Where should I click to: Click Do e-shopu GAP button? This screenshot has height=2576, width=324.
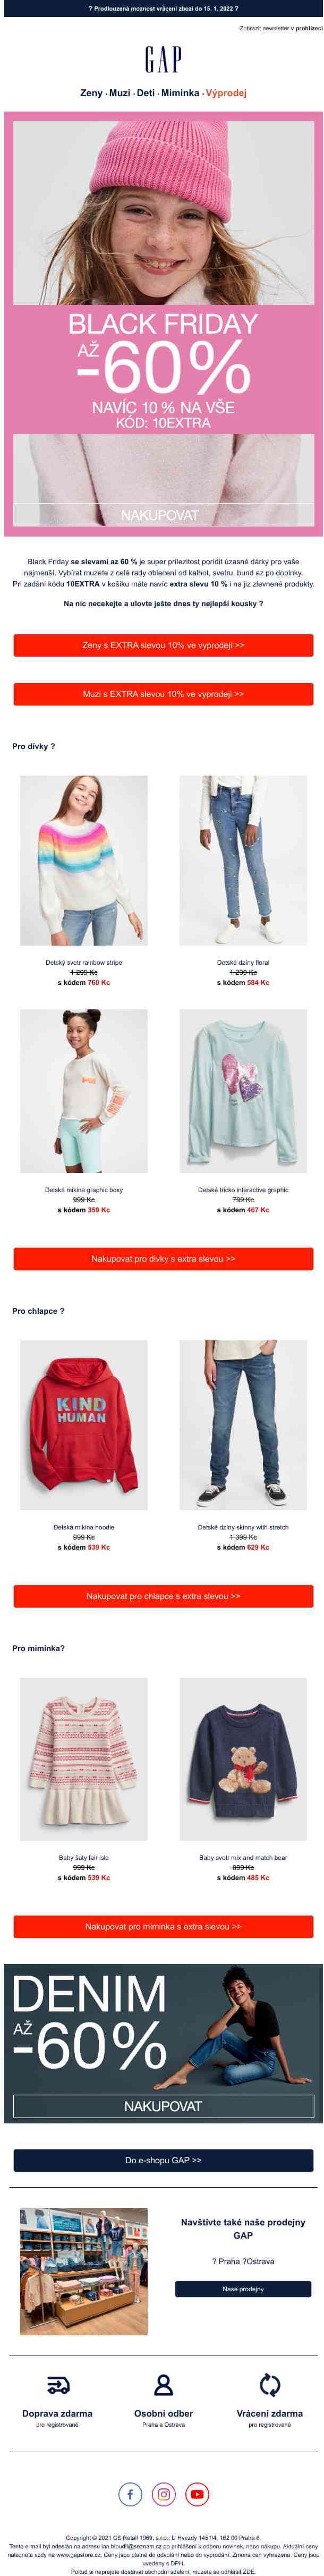[x=163, y=2160]
